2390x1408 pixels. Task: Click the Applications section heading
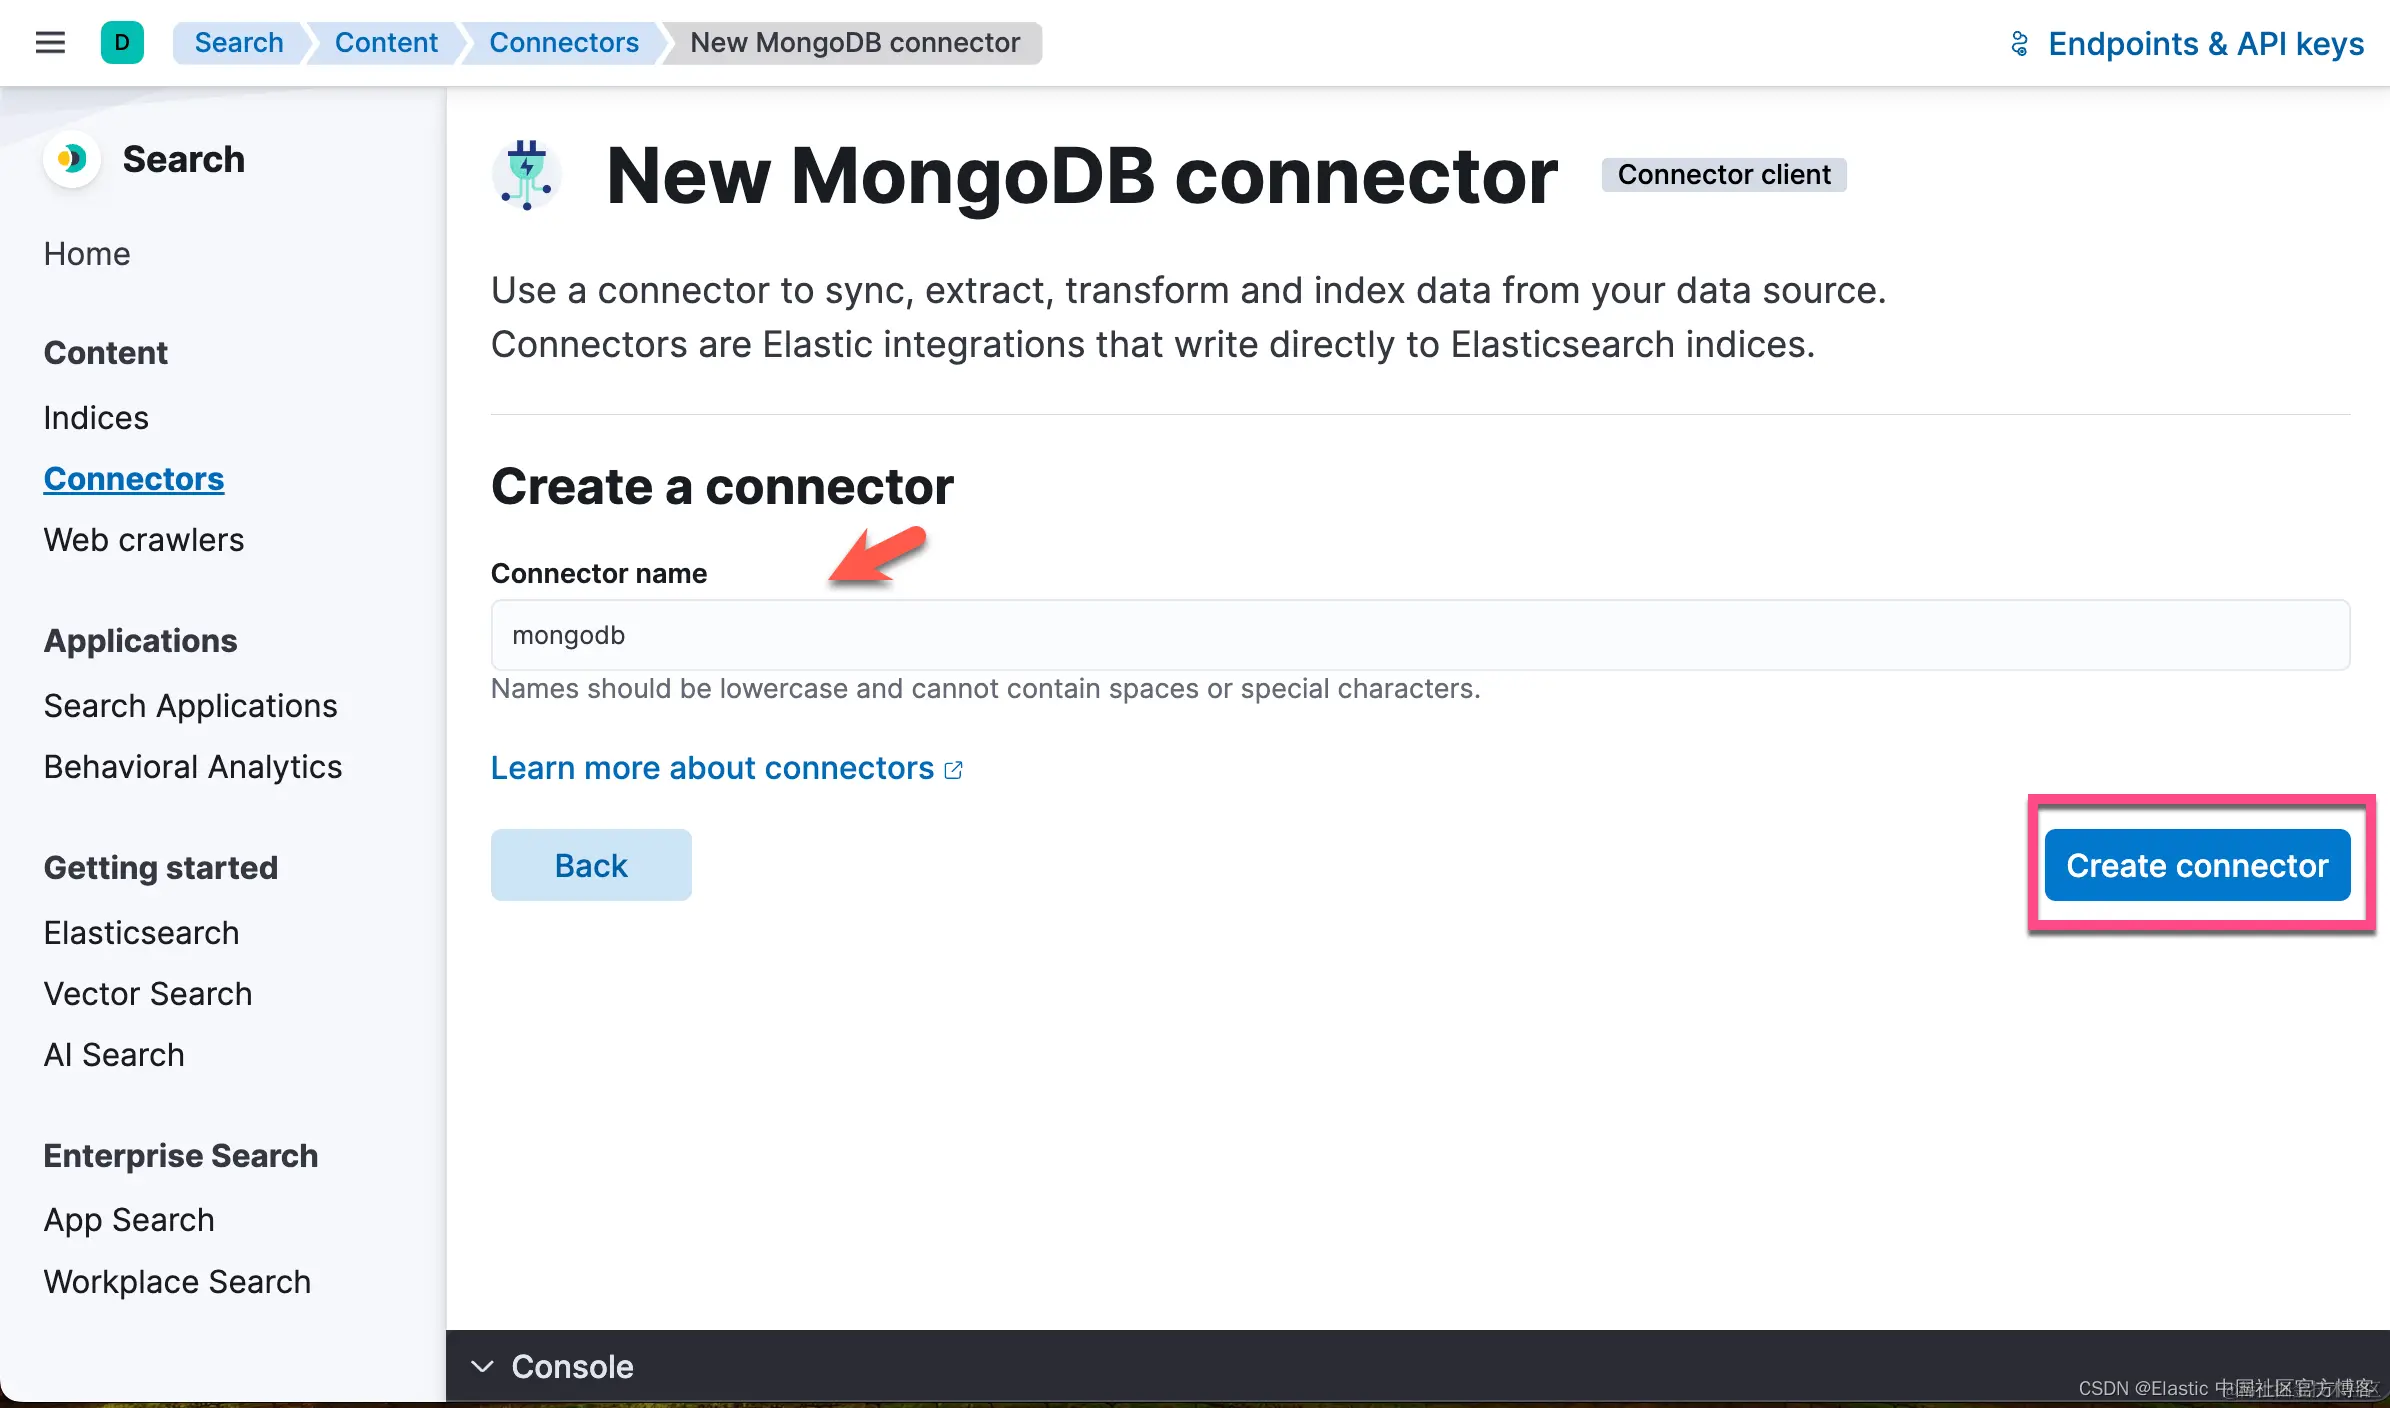click(141, 641)
